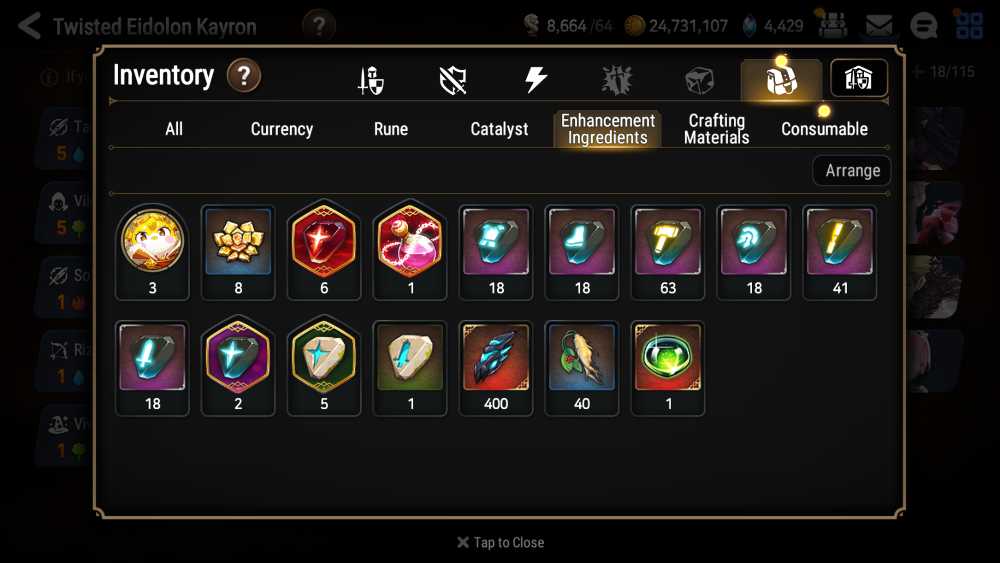Tap the green orb item with quantity 1
Image resolution: width=1000 pixels, height=563 pixels.
click(667, 369)
